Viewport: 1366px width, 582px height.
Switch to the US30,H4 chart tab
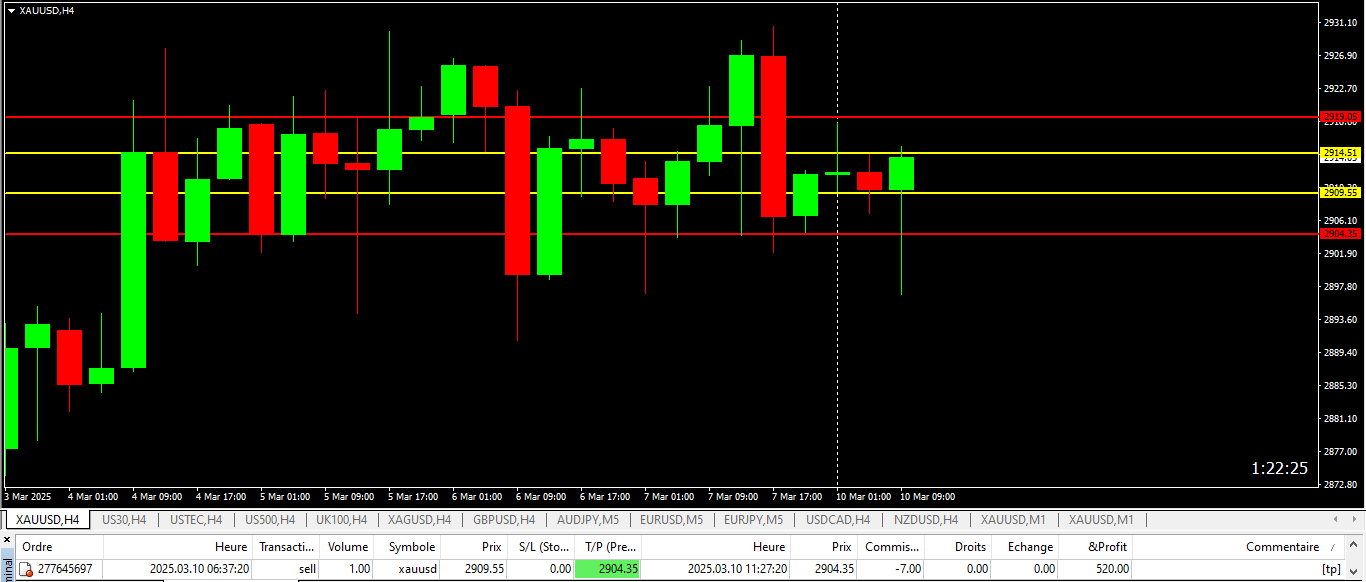124,520
